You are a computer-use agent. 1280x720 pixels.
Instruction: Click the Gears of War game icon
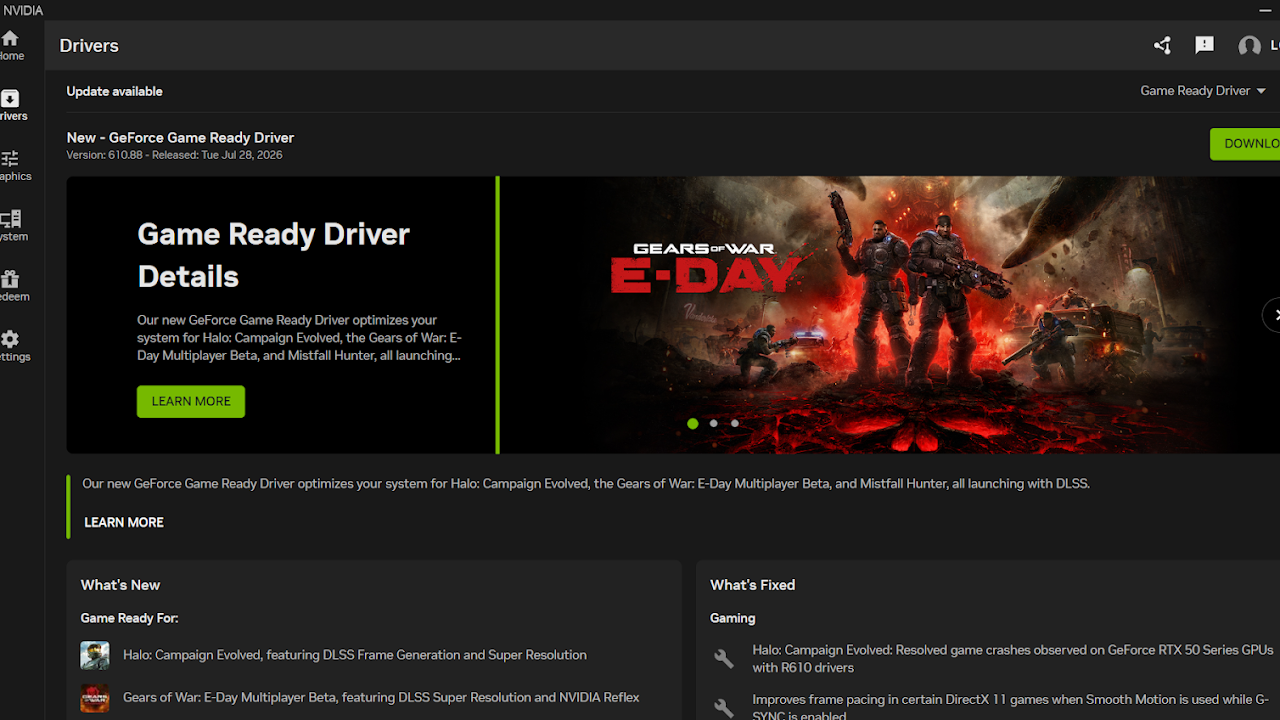tap(95, 697)
